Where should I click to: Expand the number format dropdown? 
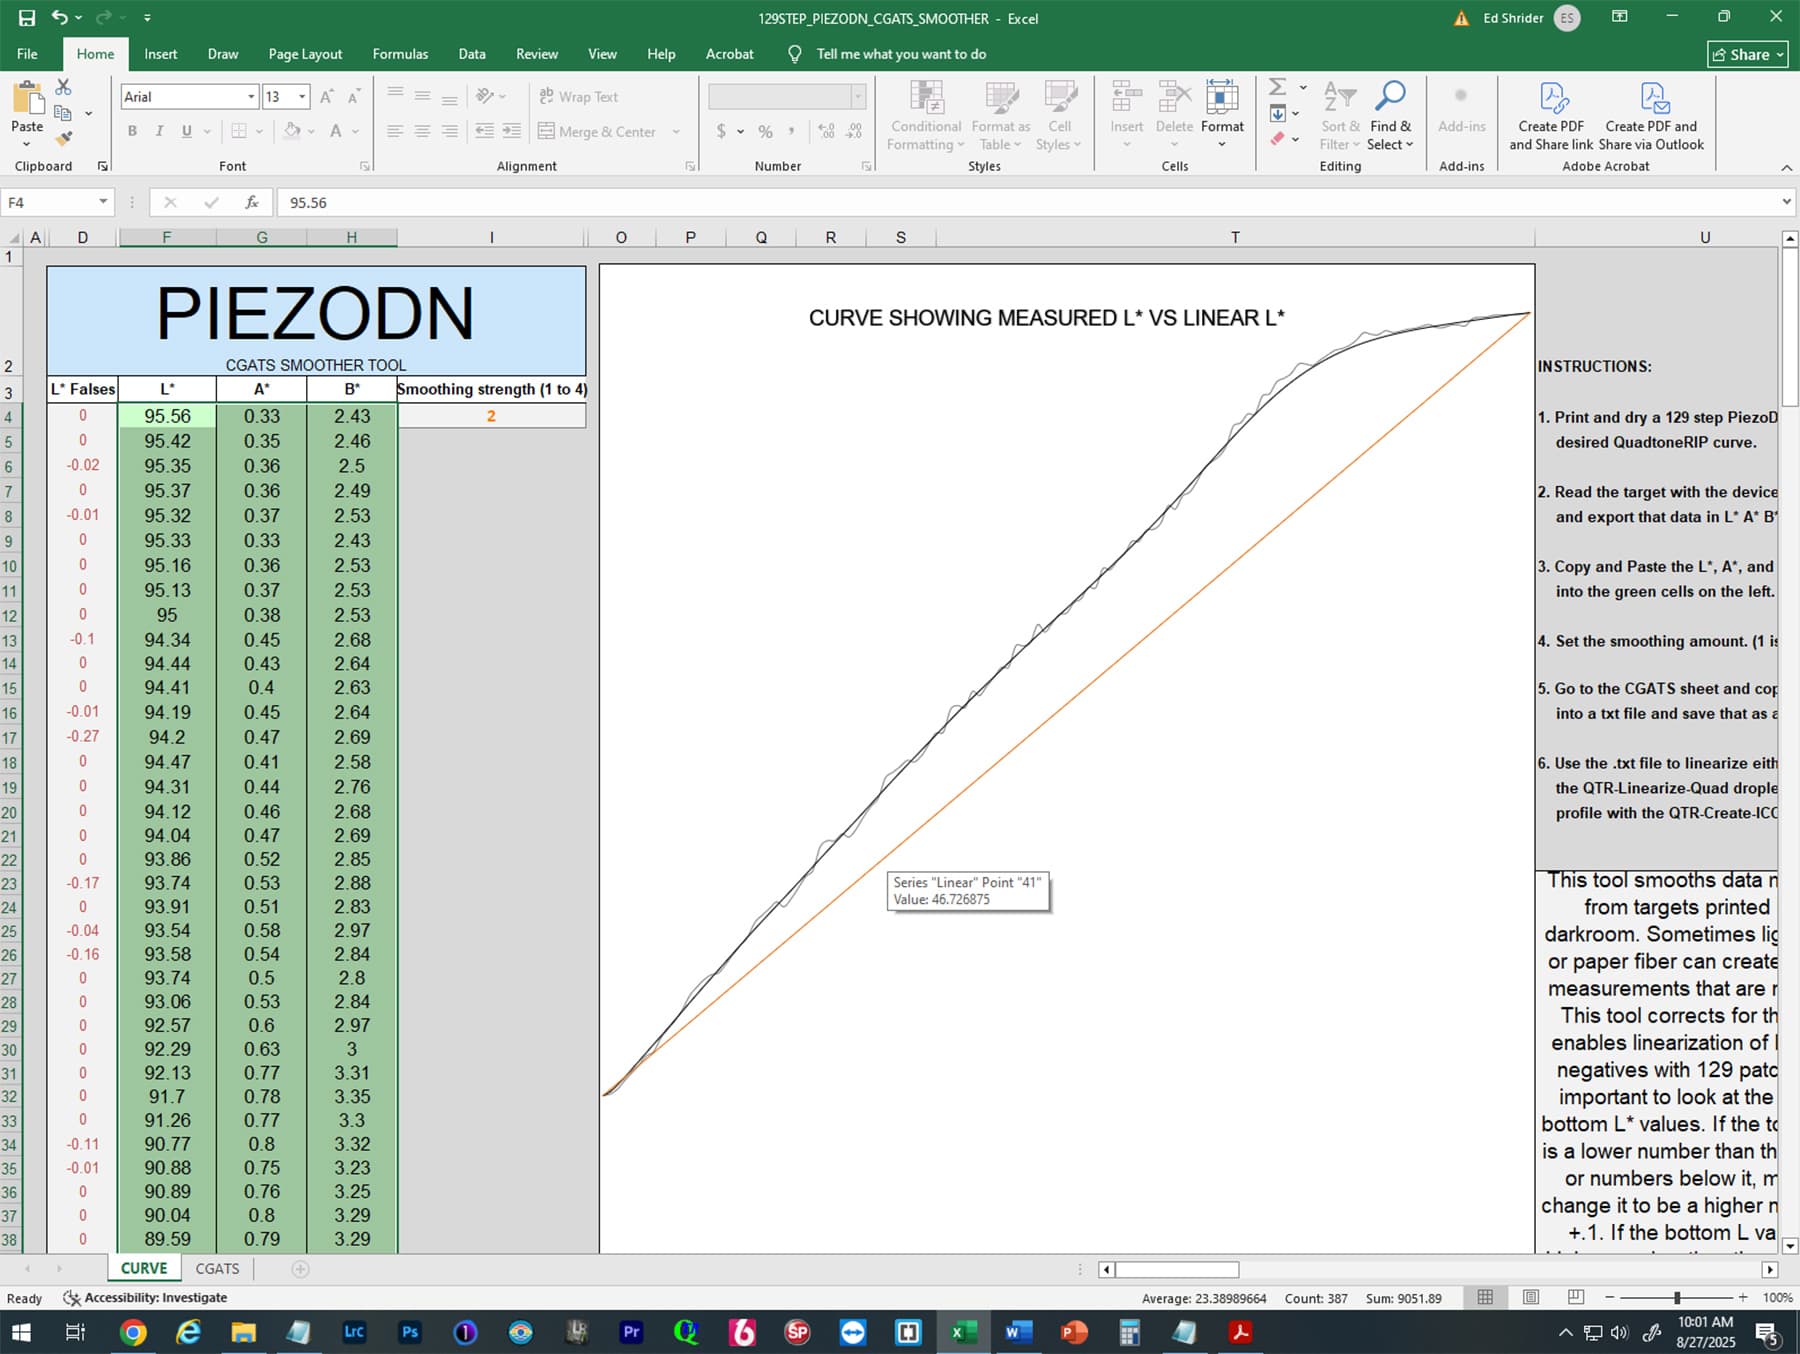(858, 97)
